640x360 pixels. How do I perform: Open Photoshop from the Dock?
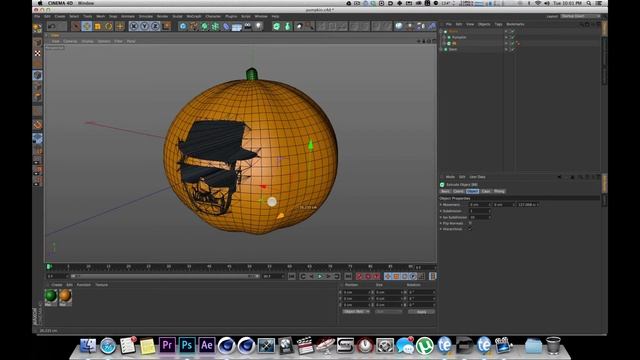(x=187, y=345)
